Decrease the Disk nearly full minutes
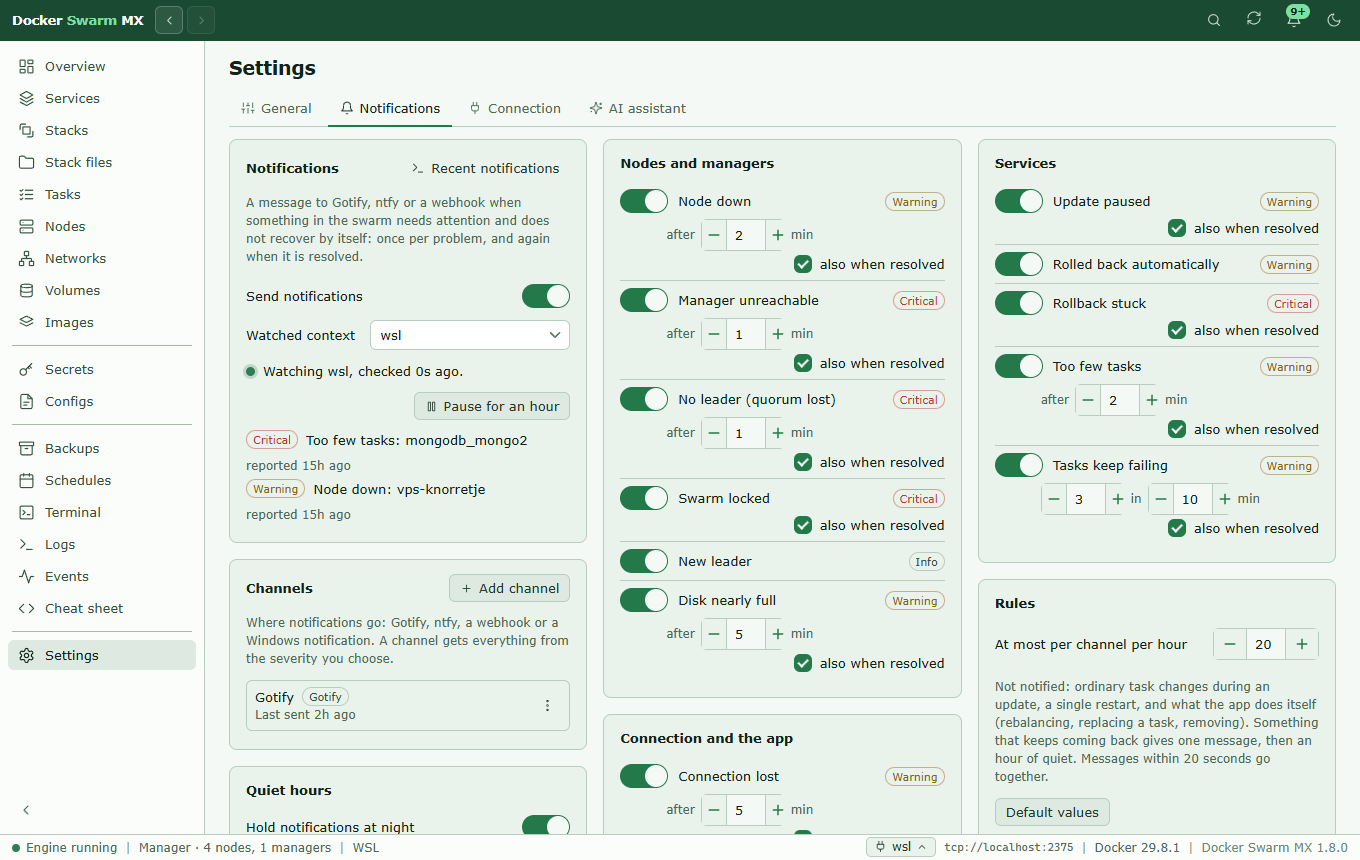This screenshot has width=1360, height=860. click(714, 634)
